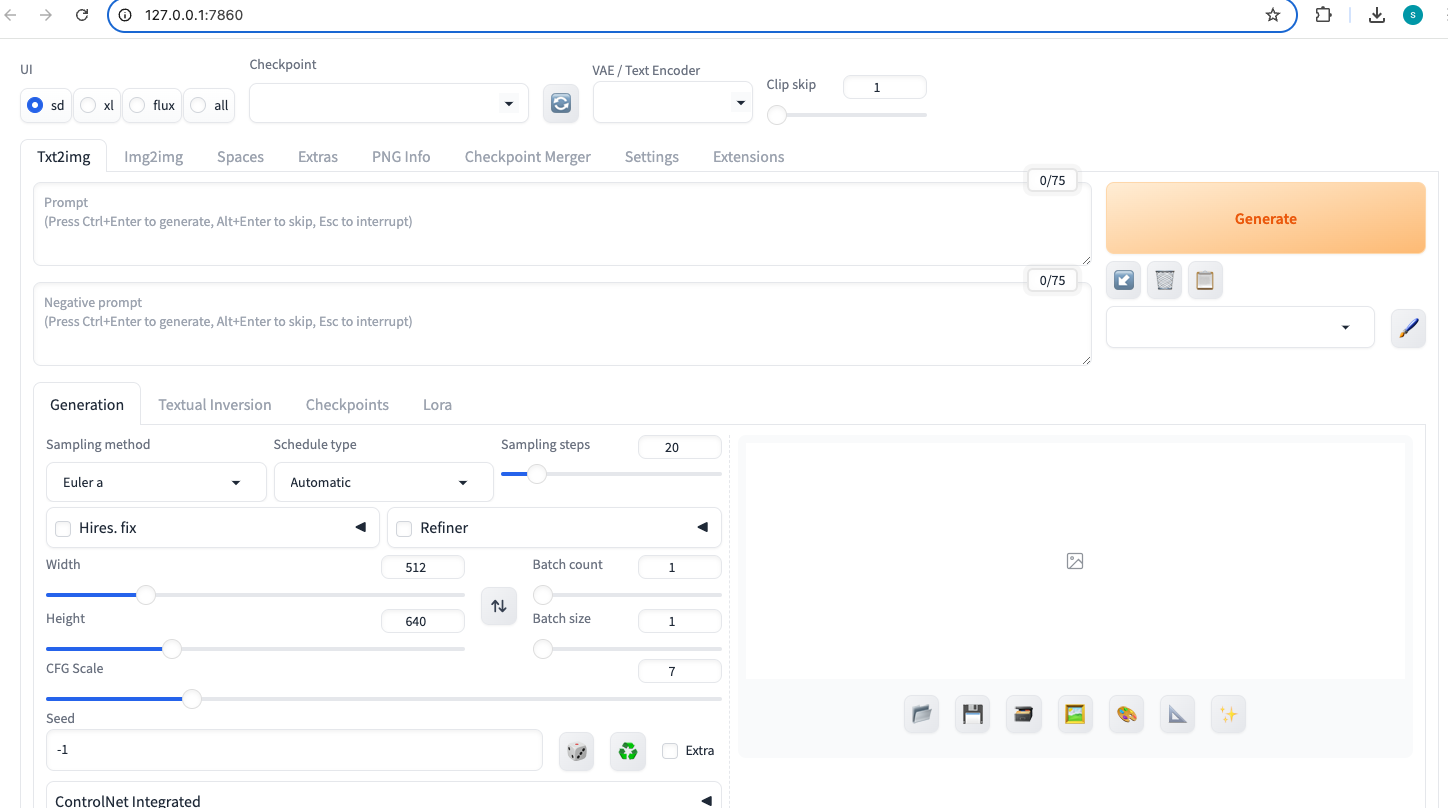Open the images output folder icon
This screenshot has height=808, width=1448.
pyautogui.click(x=921, y=714)
